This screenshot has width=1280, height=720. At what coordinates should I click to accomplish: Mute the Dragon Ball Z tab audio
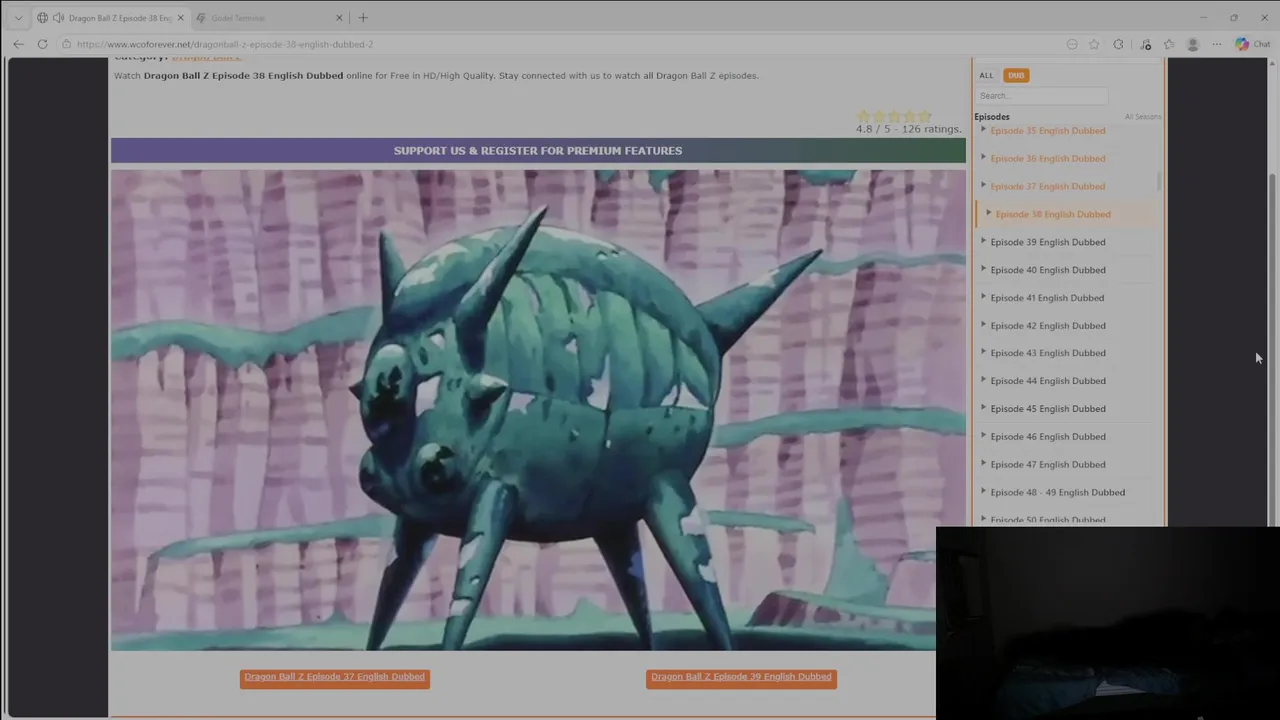pos(58,18)
